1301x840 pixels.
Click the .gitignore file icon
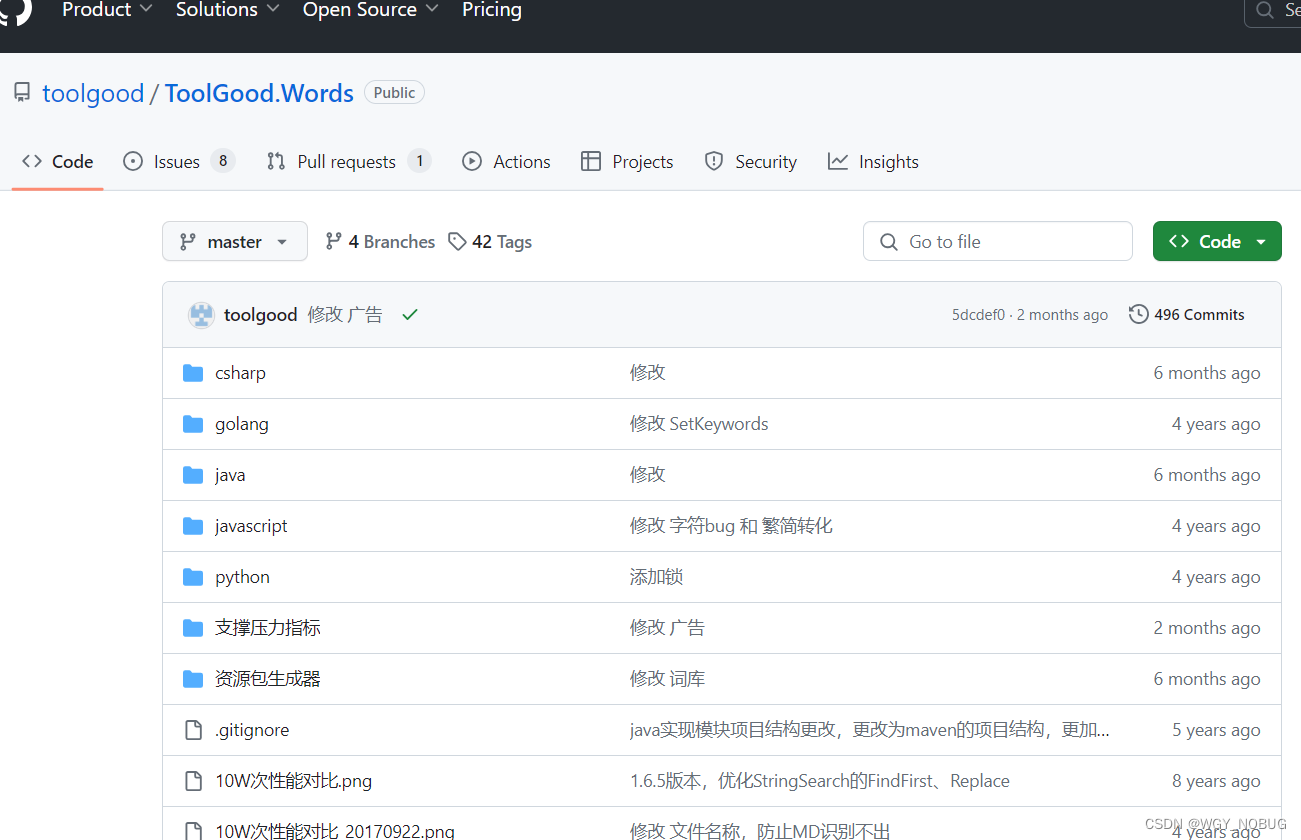(x=193, y=730)
